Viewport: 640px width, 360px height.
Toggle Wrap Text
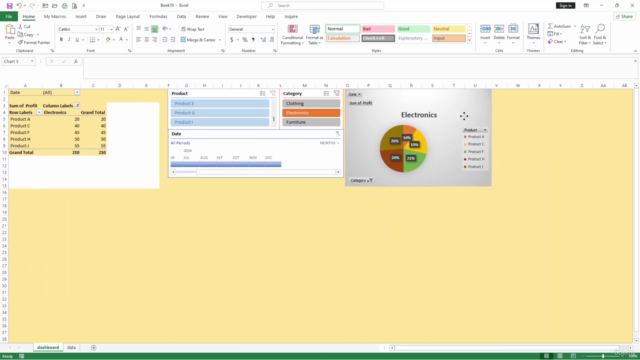point(193,29)
